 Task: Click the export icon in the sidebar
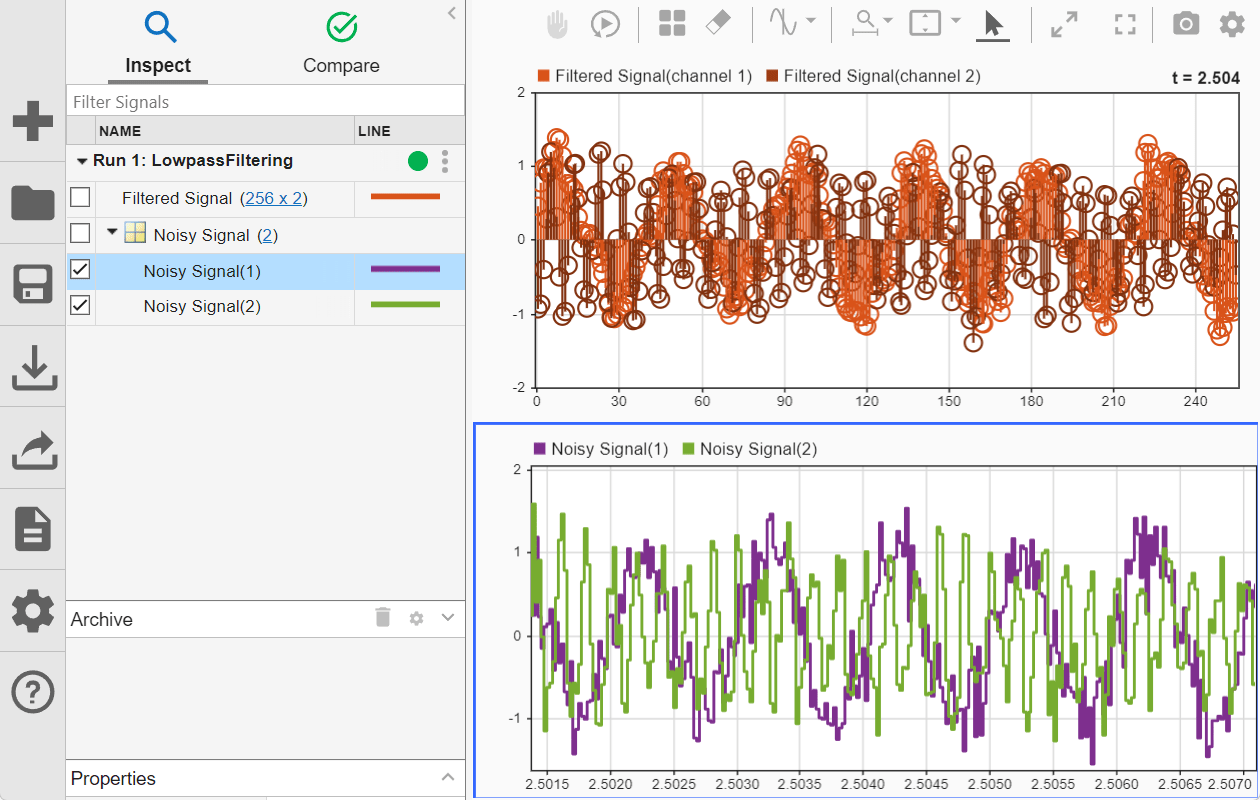click(x=33, y=449)
